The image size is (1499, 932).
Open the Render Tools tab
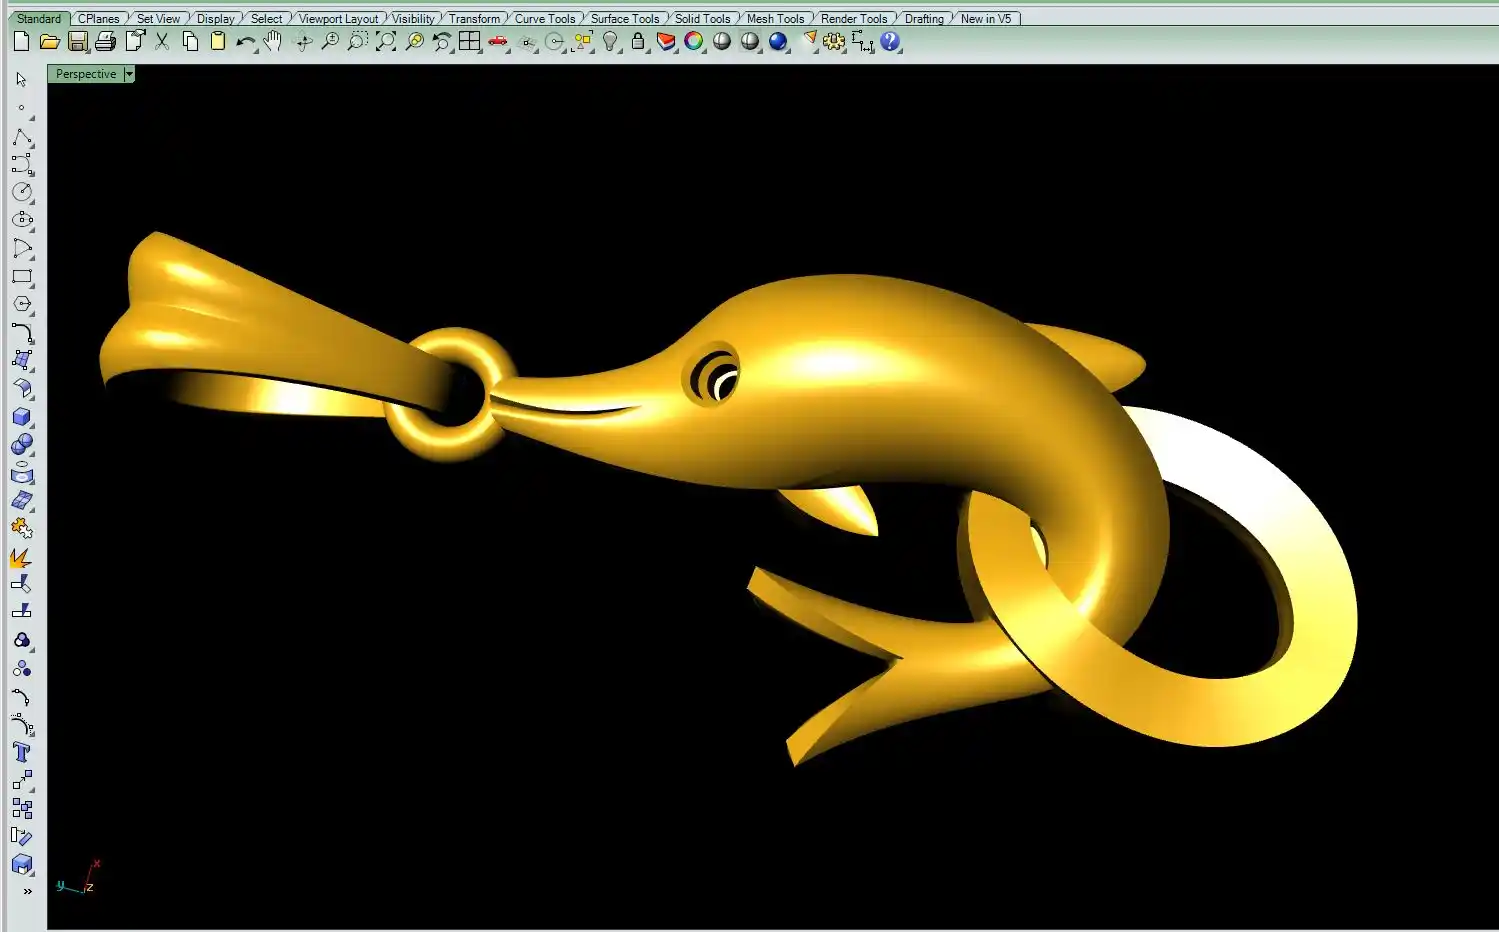point(853,19)
